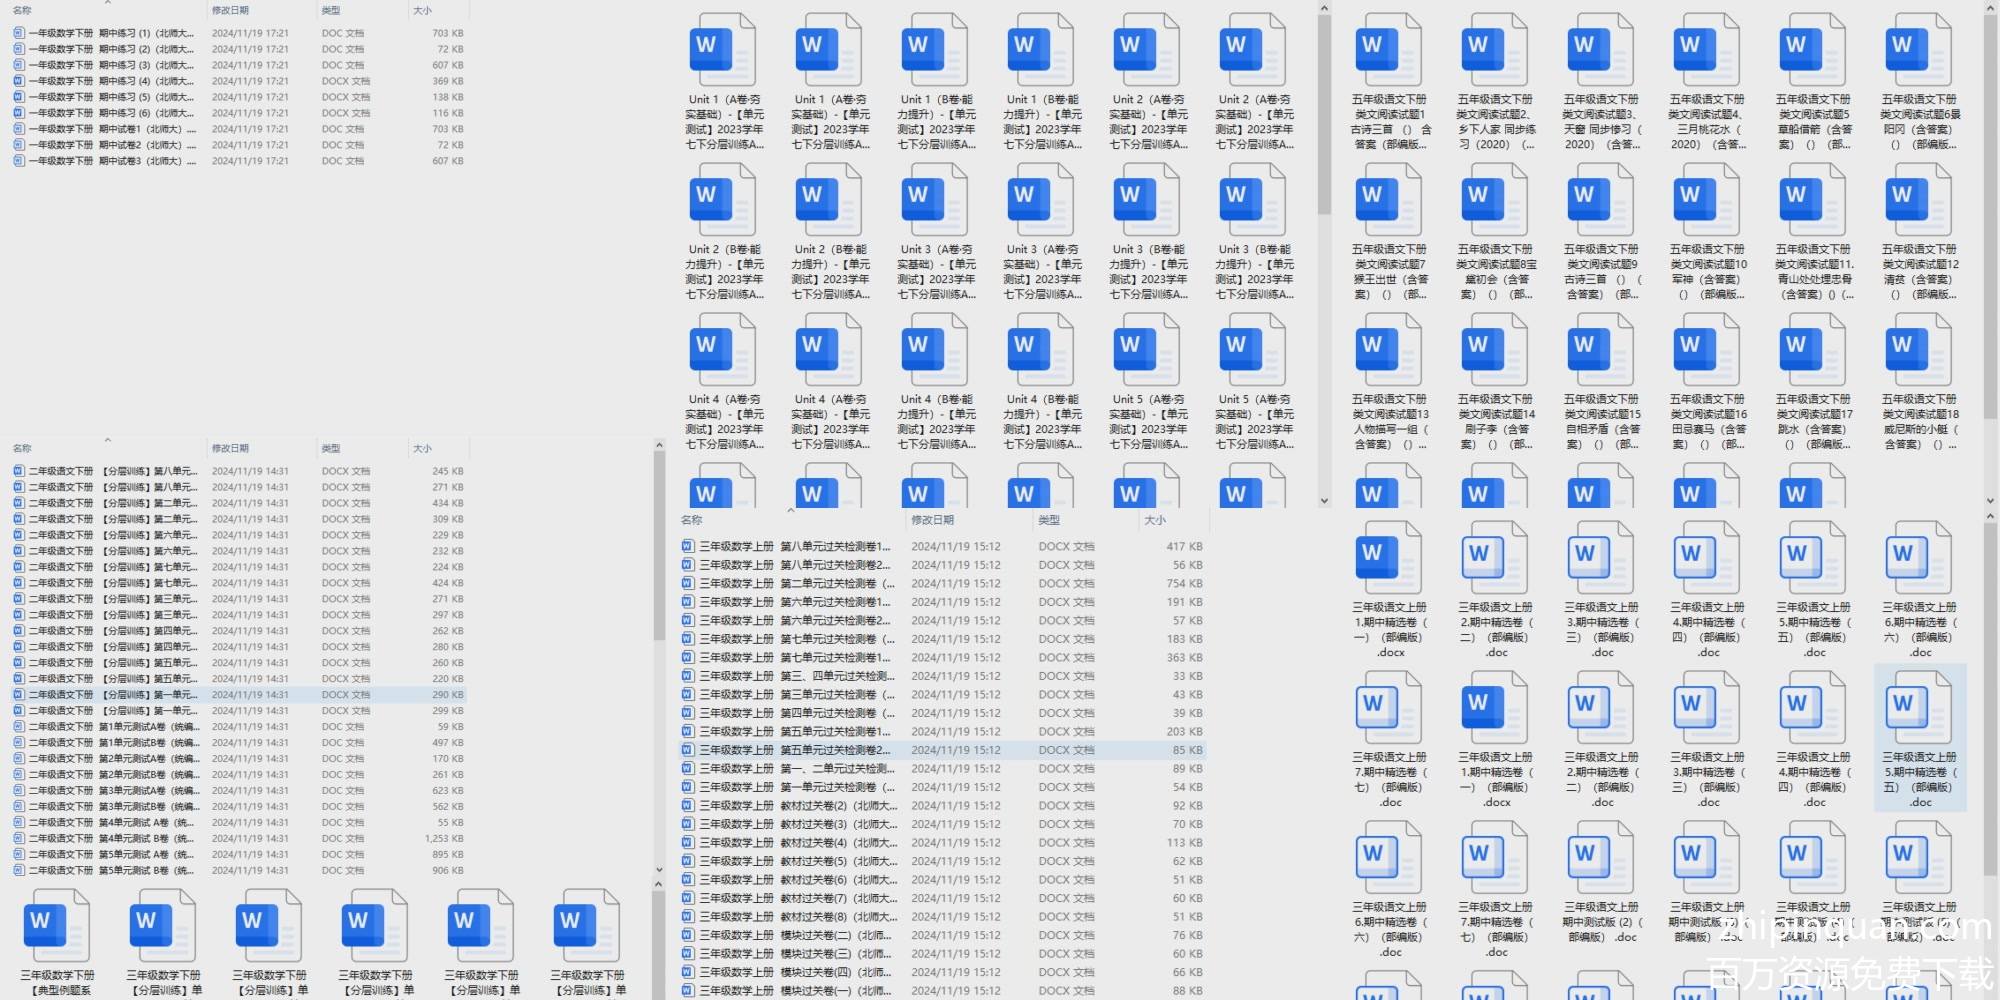Select 类文阅读试题14 刷子李 document icon
2000x1000 pixels.
tap(1496, 350)
